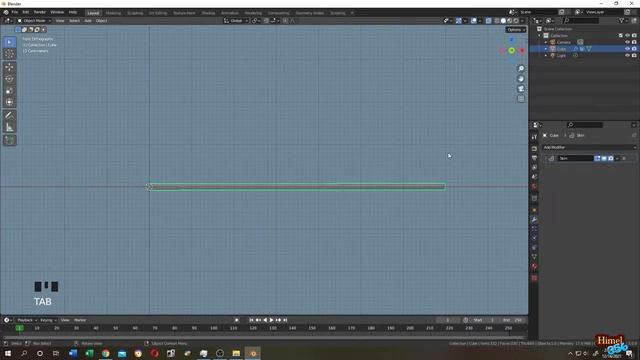Click the current frame number field

(448, 320)
